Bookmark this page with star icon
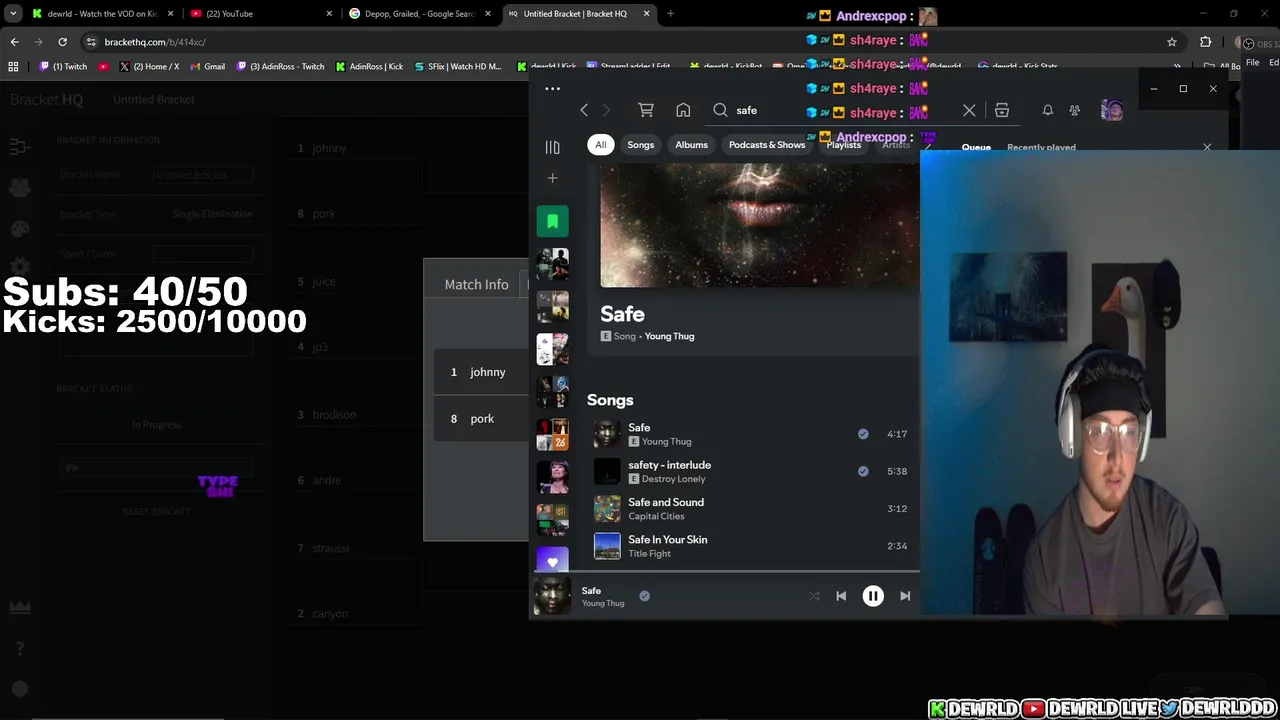This screenshot has width=1280, height=720. 1172,42
